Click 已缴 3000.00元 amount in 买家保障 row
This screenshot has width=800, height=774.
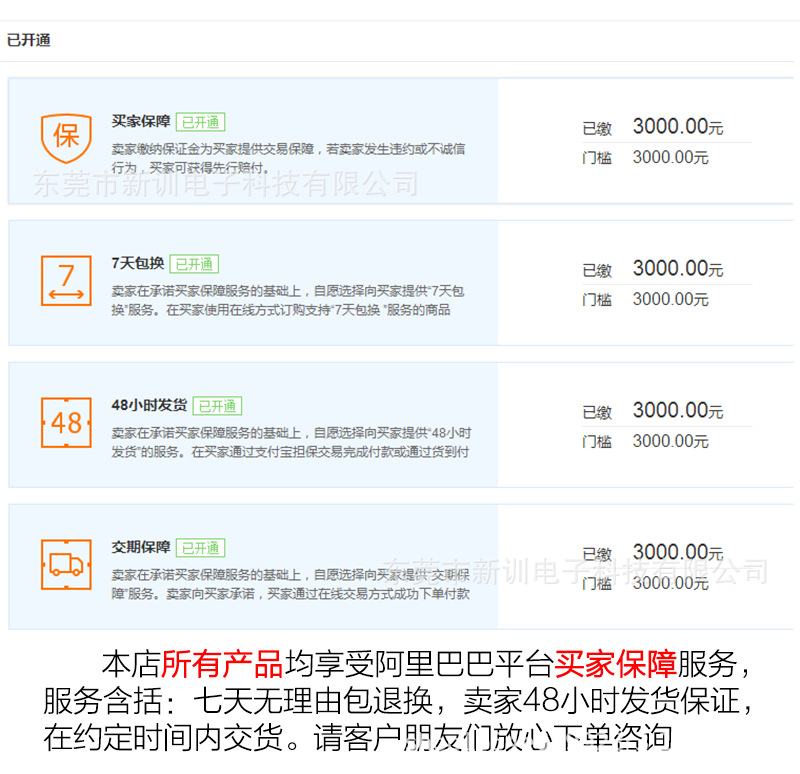677,127
